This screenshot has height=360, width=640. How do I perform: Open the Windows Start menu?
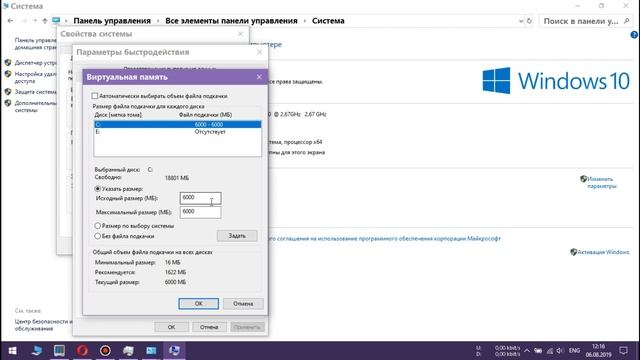coord(12,351)
